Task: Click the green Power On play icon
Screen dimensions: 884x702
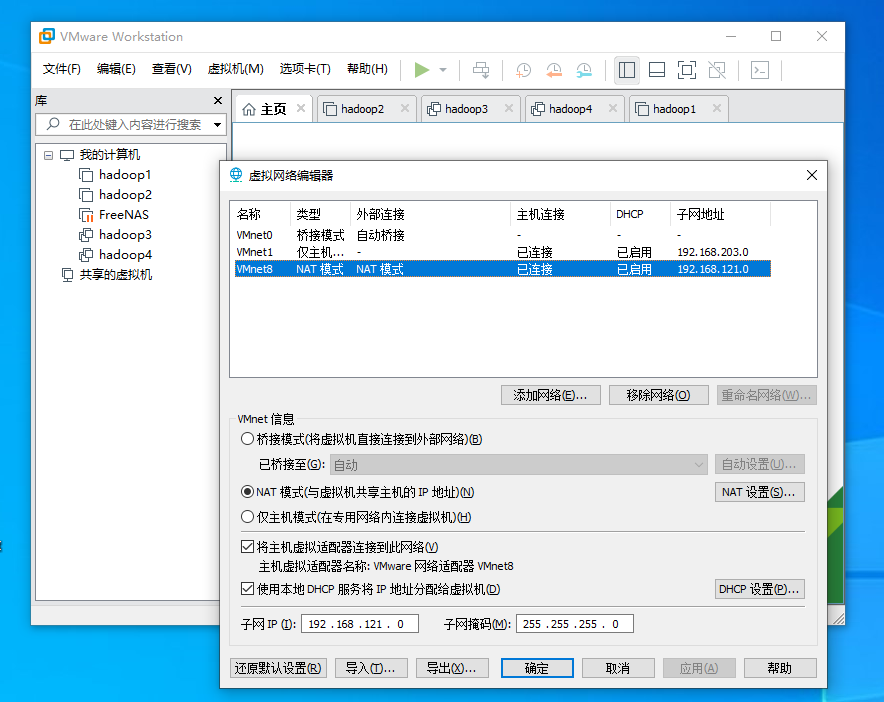Action: coord(421,70)
